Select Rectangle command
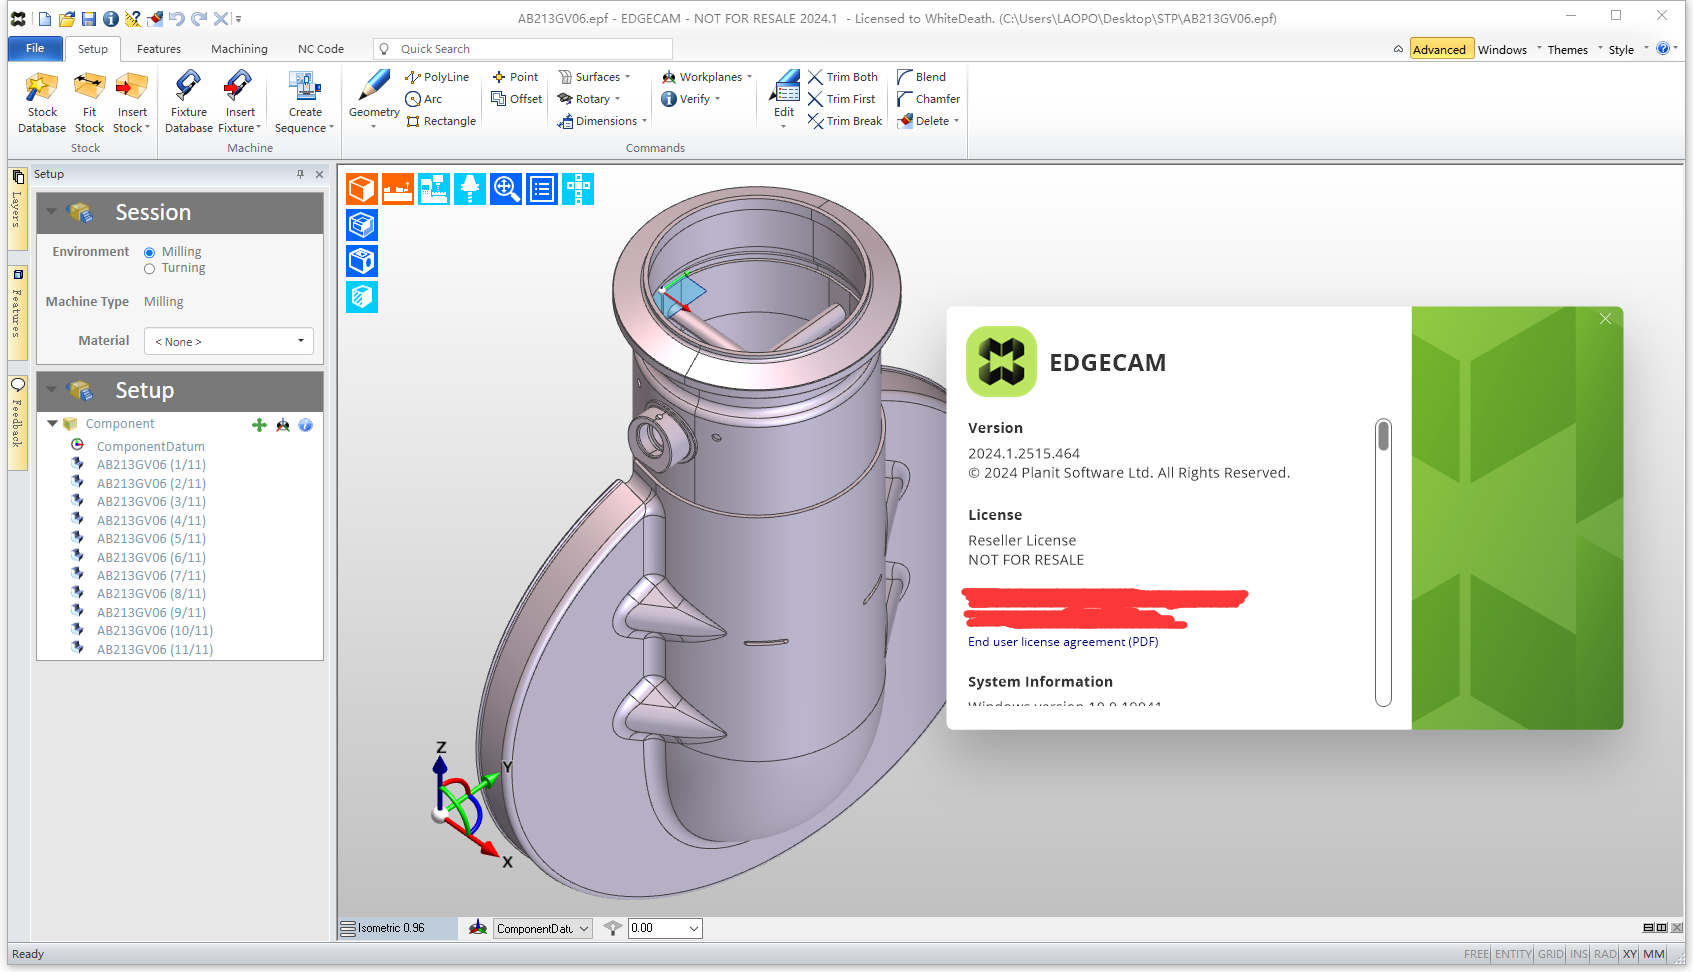The image size is (1693, 972). pos(441,121)
